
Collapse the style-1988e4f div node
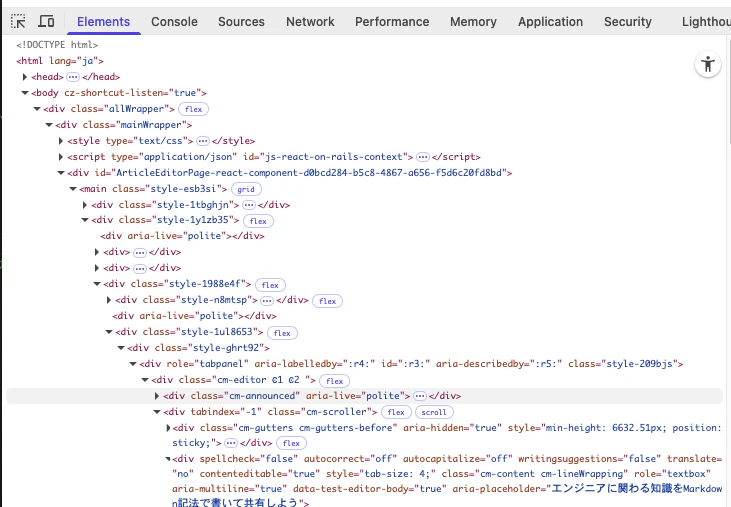[97, 284]
